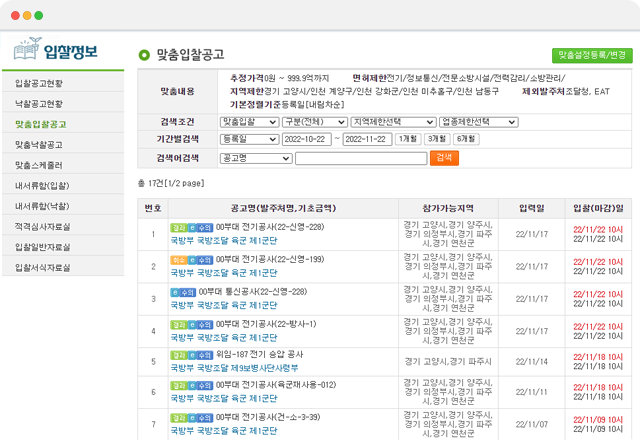This screenshot has width=640, height=440.
Task: Click e badge on 전기공사(육군재사용-012) row
Action: point(192,385)
